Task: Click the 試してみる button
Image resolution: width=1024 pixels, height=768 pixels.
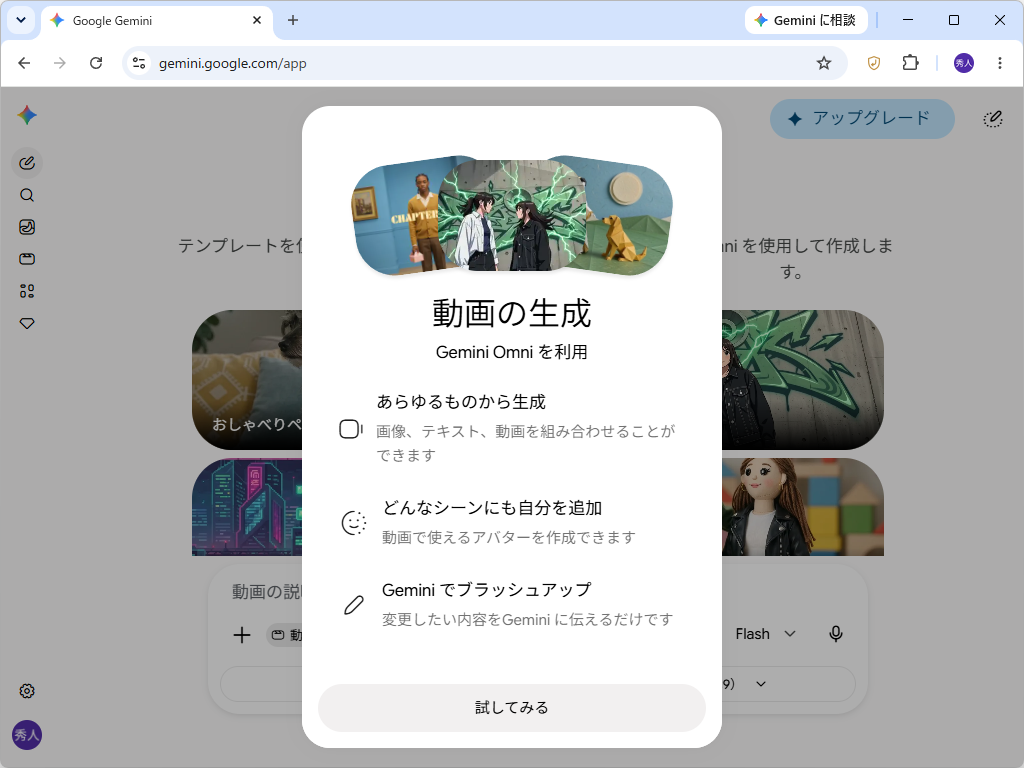Action: pos(511,708)
